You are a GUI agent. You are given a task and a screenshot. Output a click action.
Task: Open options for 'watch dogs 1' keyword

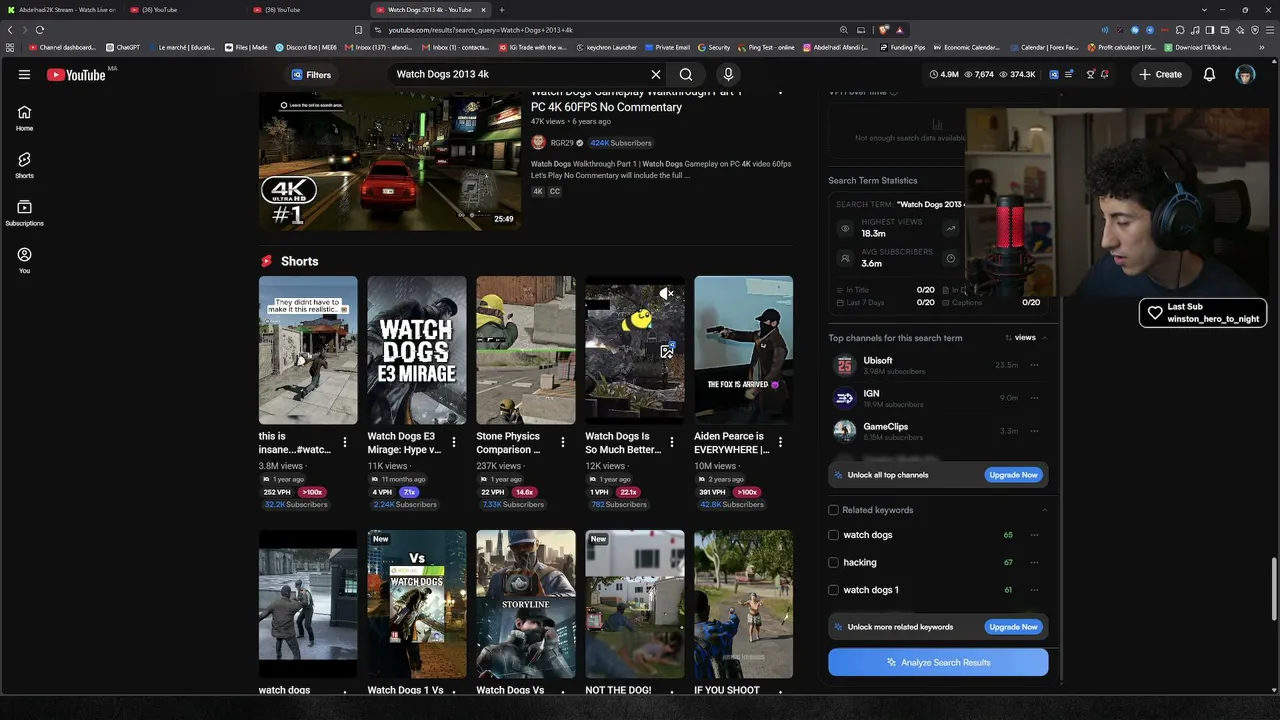pyautogui.click(x=1035, y=590)
